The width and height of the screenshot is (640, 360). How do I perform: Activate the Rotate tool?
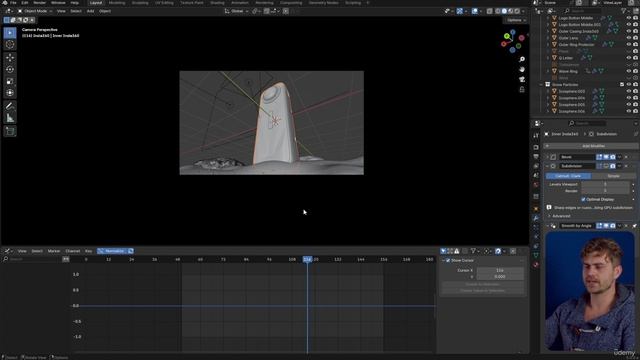pyautogui.click(x=10, y=69)
